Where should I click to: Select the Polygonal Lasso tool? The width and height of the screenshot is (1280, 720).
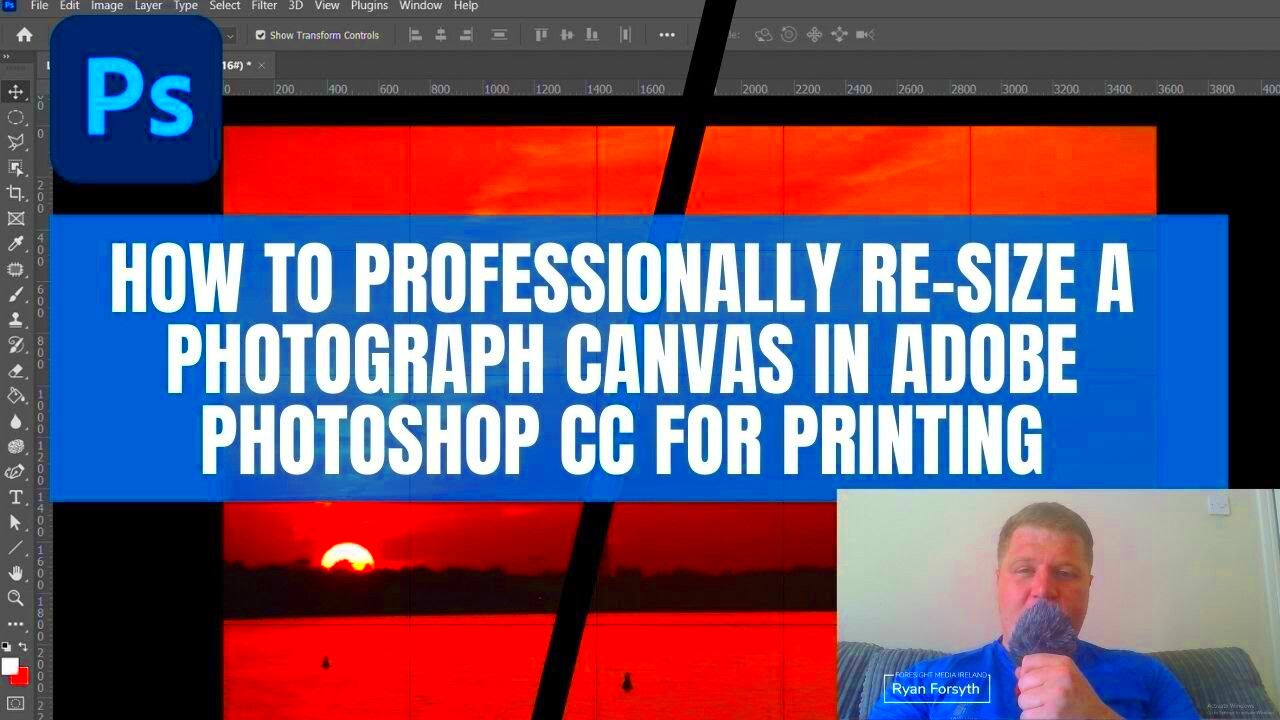pos(16,143)
